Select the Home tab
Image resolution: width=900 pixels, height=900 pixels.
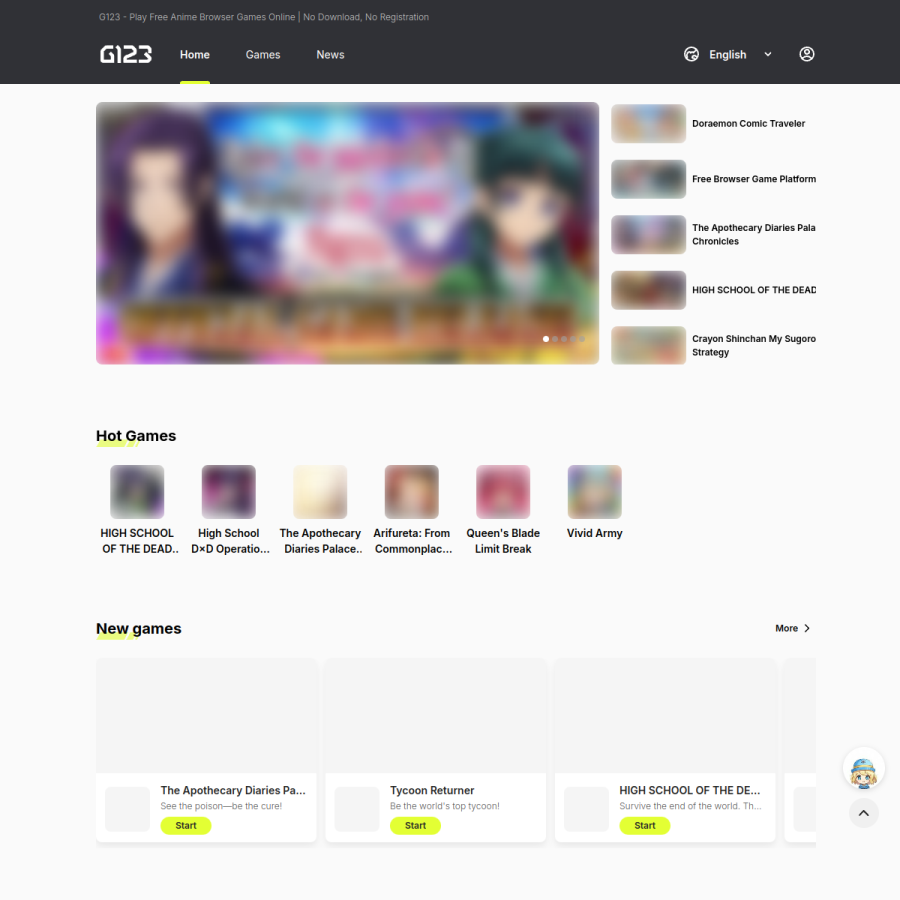tap(195, 55)
